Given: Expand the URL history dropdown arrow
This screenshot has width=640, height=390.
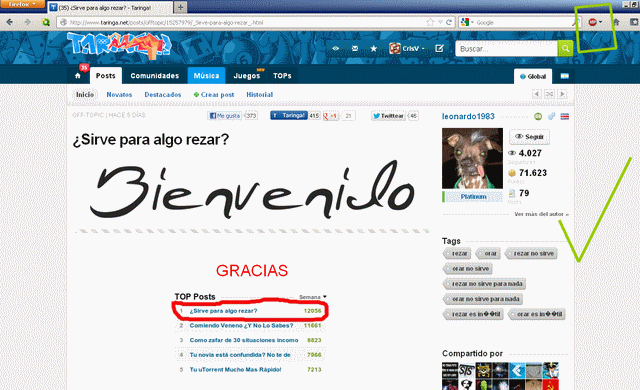Looking at the screenshot, I should [x=440, y=22].
